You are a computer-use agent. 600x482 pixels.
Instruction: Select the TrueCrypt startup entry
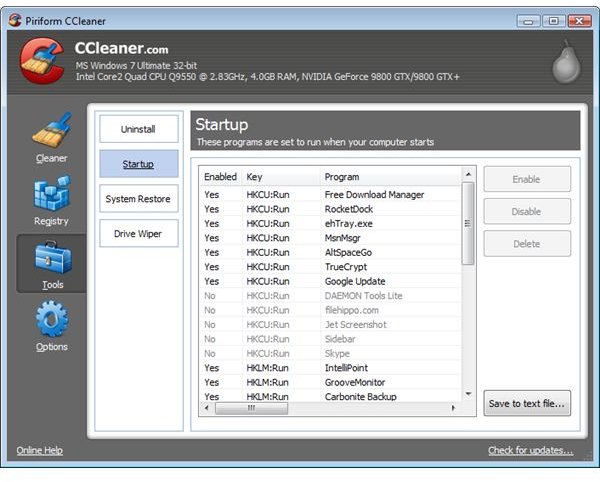(x=330, y=267)
